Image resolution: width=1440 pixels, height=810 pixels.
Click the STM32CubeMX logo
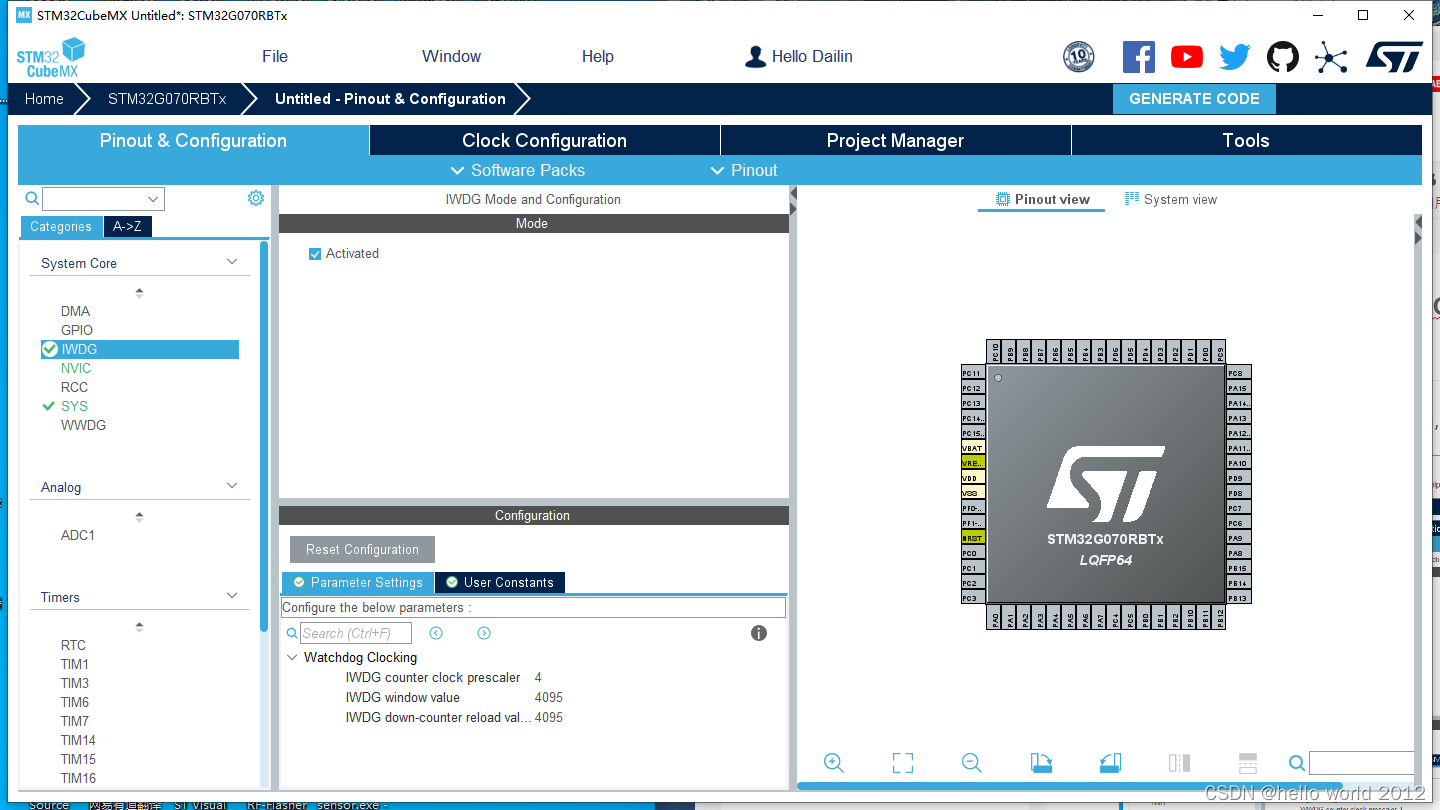pos(50,57)
